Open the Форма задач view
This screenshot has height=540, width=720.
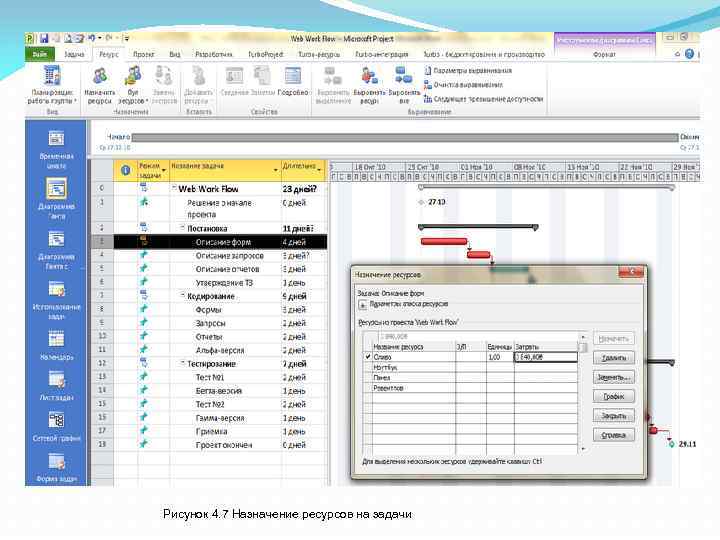coord(56,467)
